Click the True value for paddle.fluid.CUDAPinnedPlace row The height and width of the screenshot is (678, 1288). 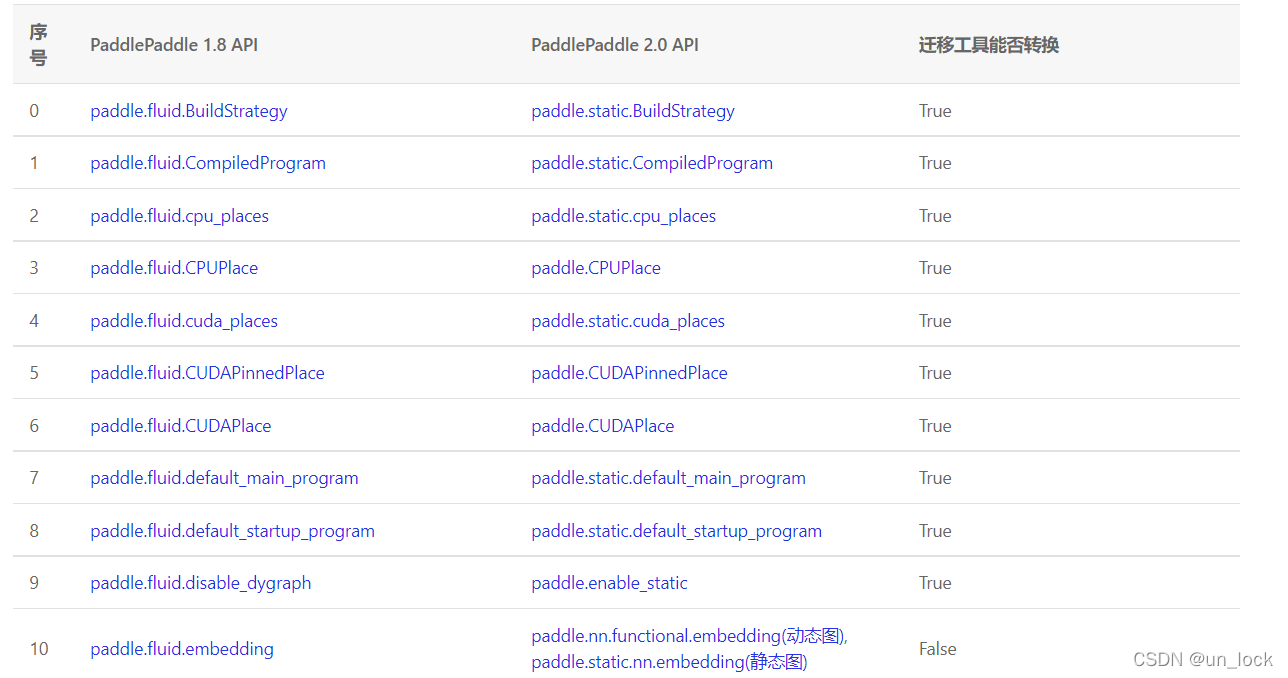pos(935,373)
